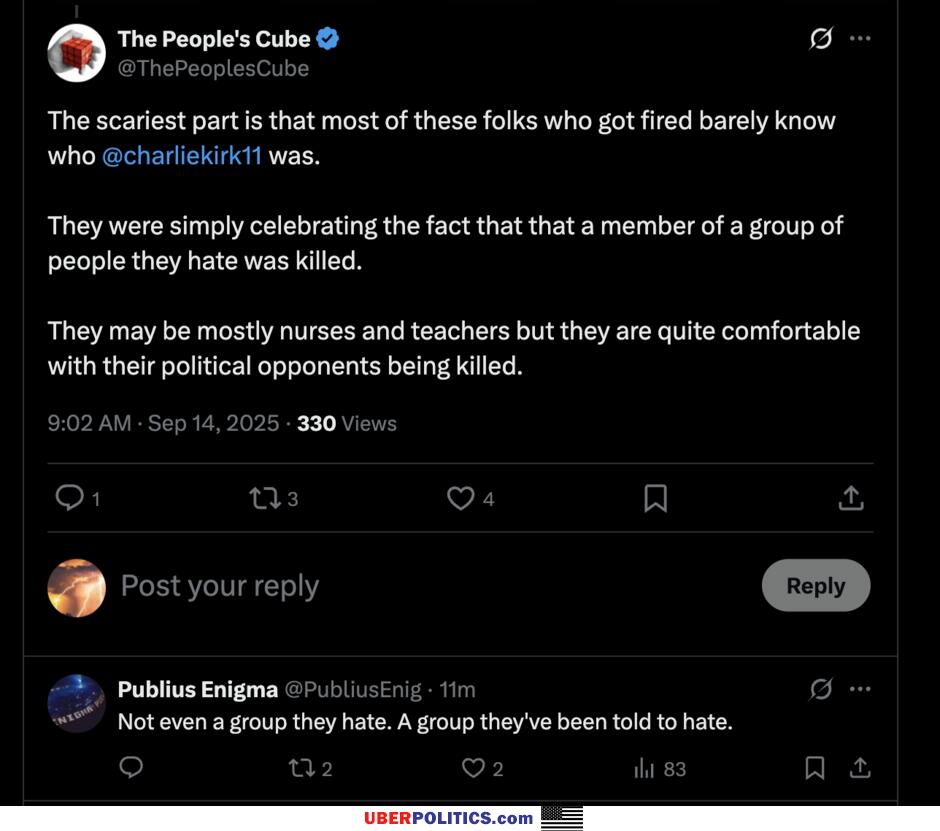
Task: Click the reply bubble icon on main post
Action: tap(69, 498)
